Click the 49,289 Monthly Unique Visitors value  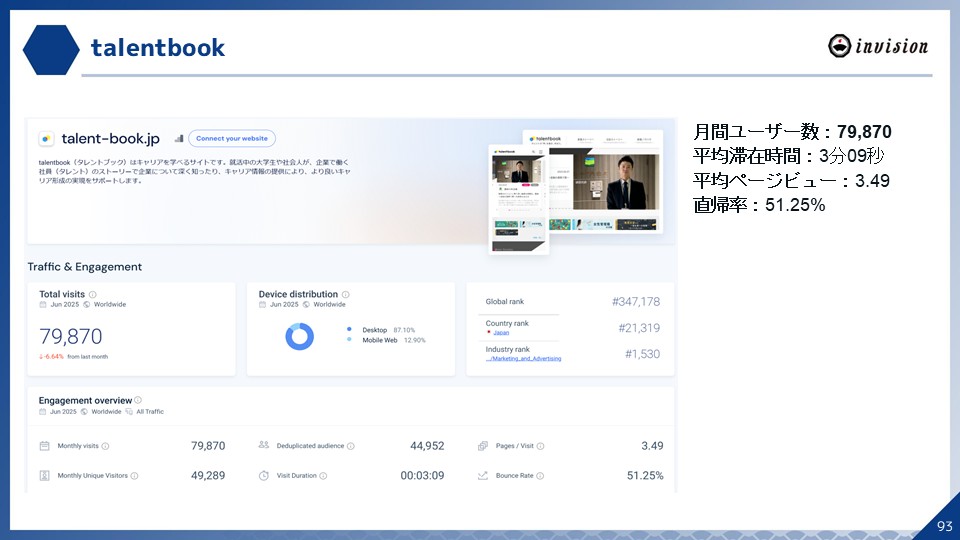coord(208,475)
